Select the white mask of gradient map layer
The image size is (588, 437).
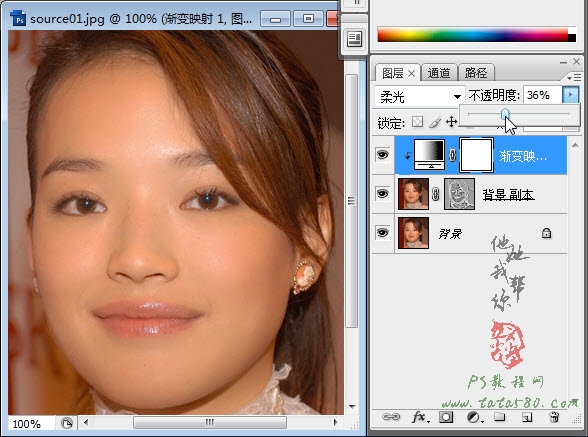(x=476, y=155)
